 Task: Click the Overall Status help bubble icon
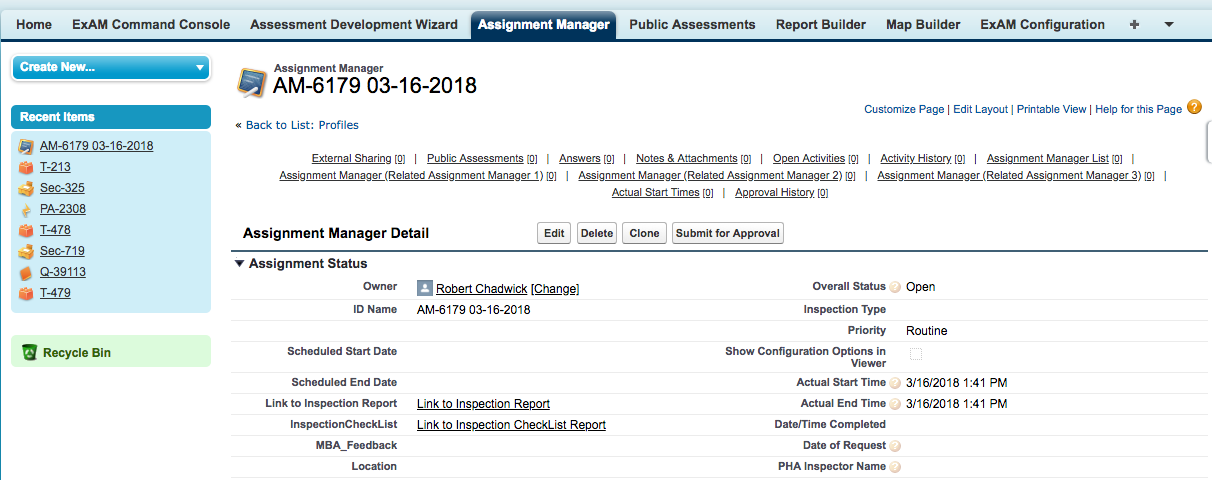pos(895,287)
